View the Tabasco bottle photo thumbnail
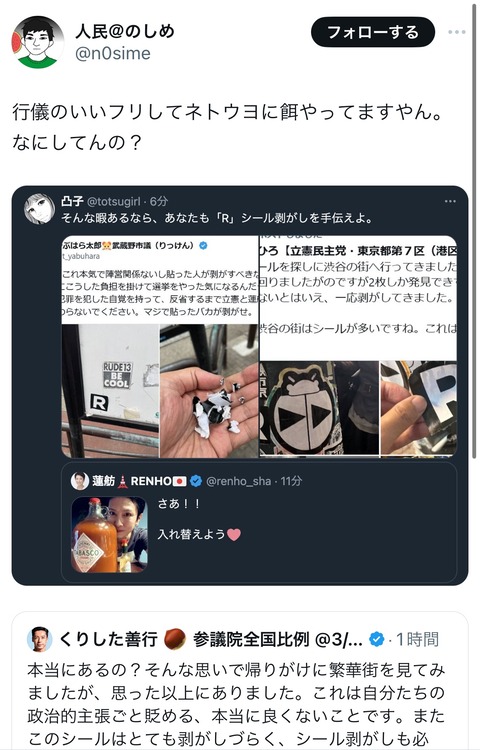The height and width of the screenshot is (750, 480). 109,535
